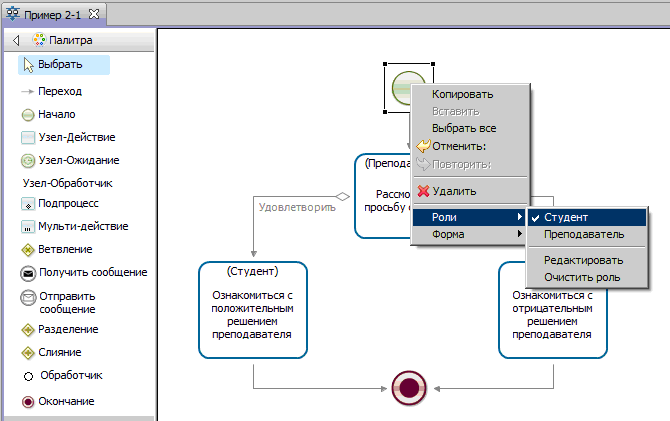
Task: Open the Форма submenu
Action: coord(470,235)
